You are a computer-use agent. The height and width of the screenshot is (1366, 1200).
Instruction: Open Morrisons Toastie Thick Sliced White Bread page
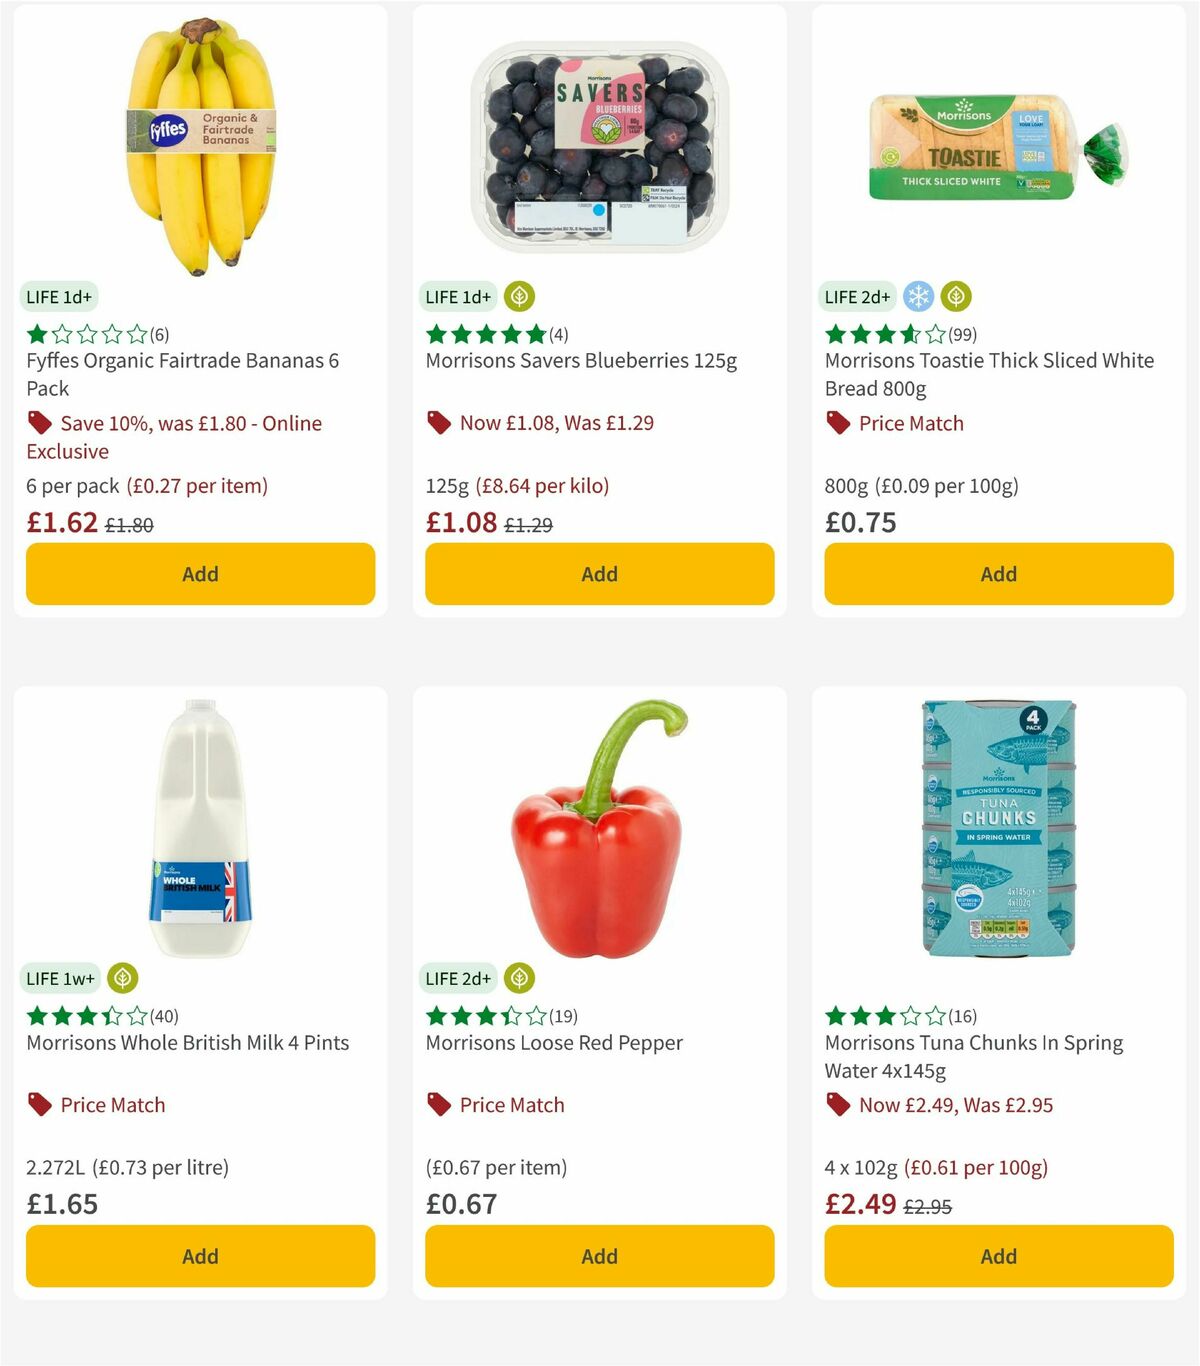tap(989, 374)
